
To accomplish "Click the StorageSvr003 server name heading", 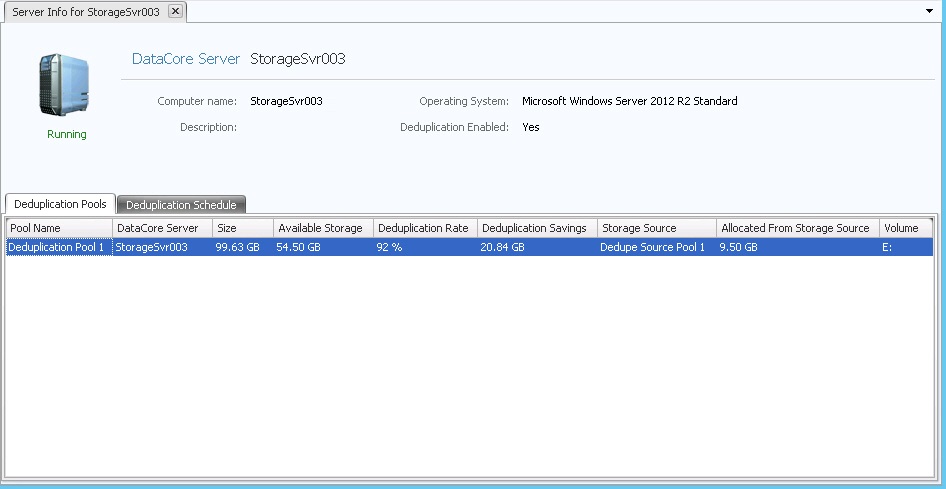I will pyautogui.click(x=298, y=59).
